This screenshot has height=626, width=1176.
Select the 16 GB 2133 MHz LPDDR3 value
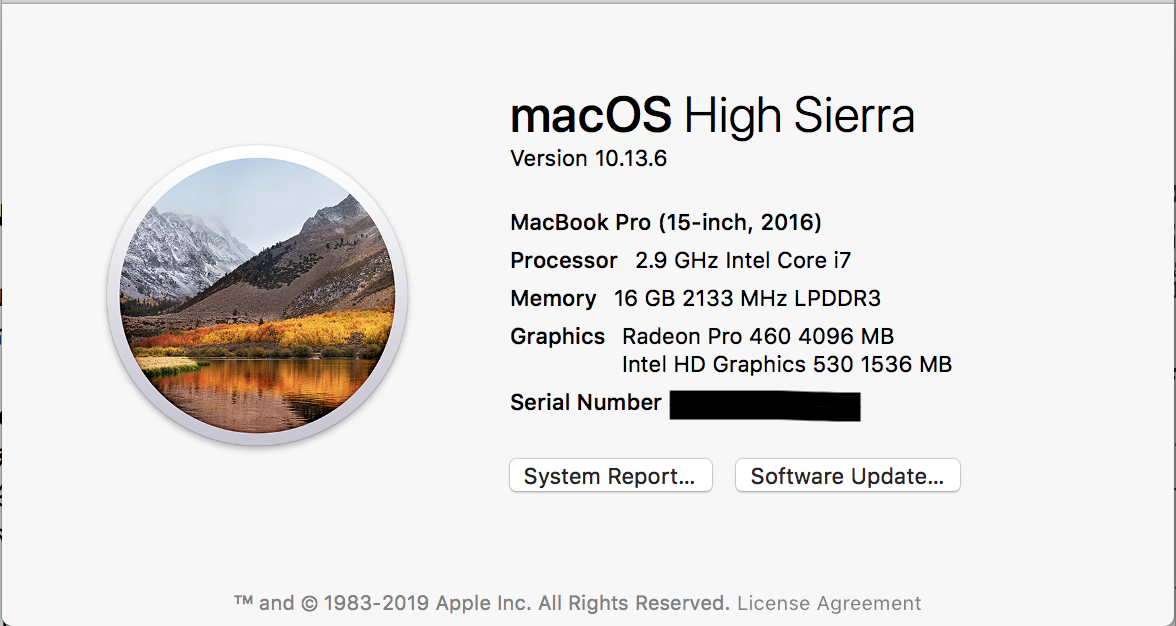point(747,298)
